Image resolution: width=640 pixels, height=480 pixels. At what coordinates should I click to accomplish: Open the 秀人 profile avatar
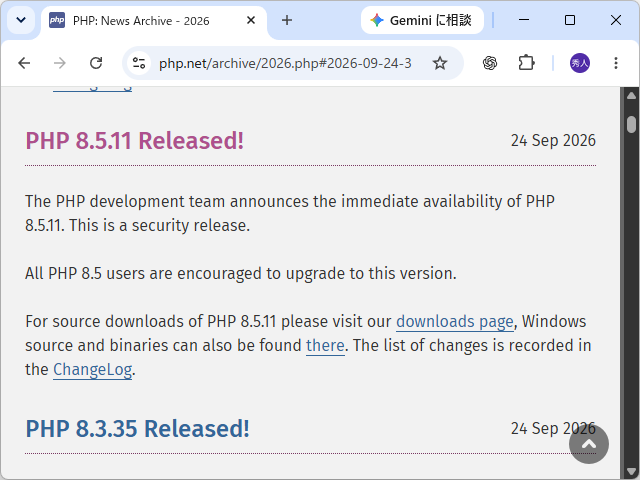coord(580,63)
